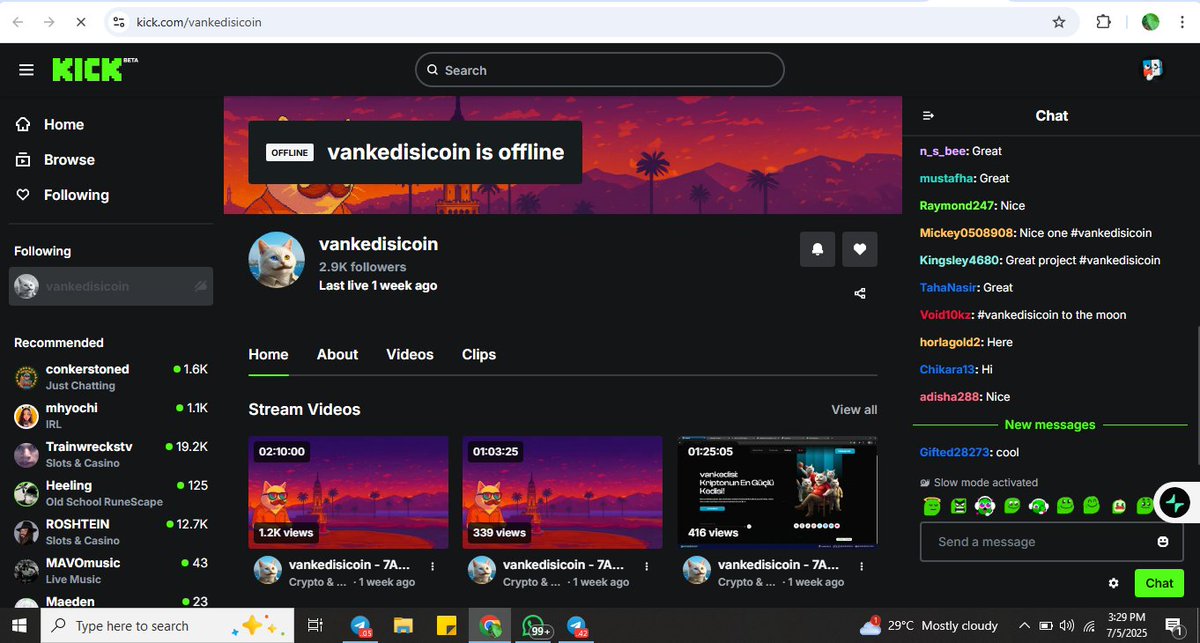Open the 01:03:25 stream video thumbnail
This screenshot has width=1200, height=643.
[562, 492]
